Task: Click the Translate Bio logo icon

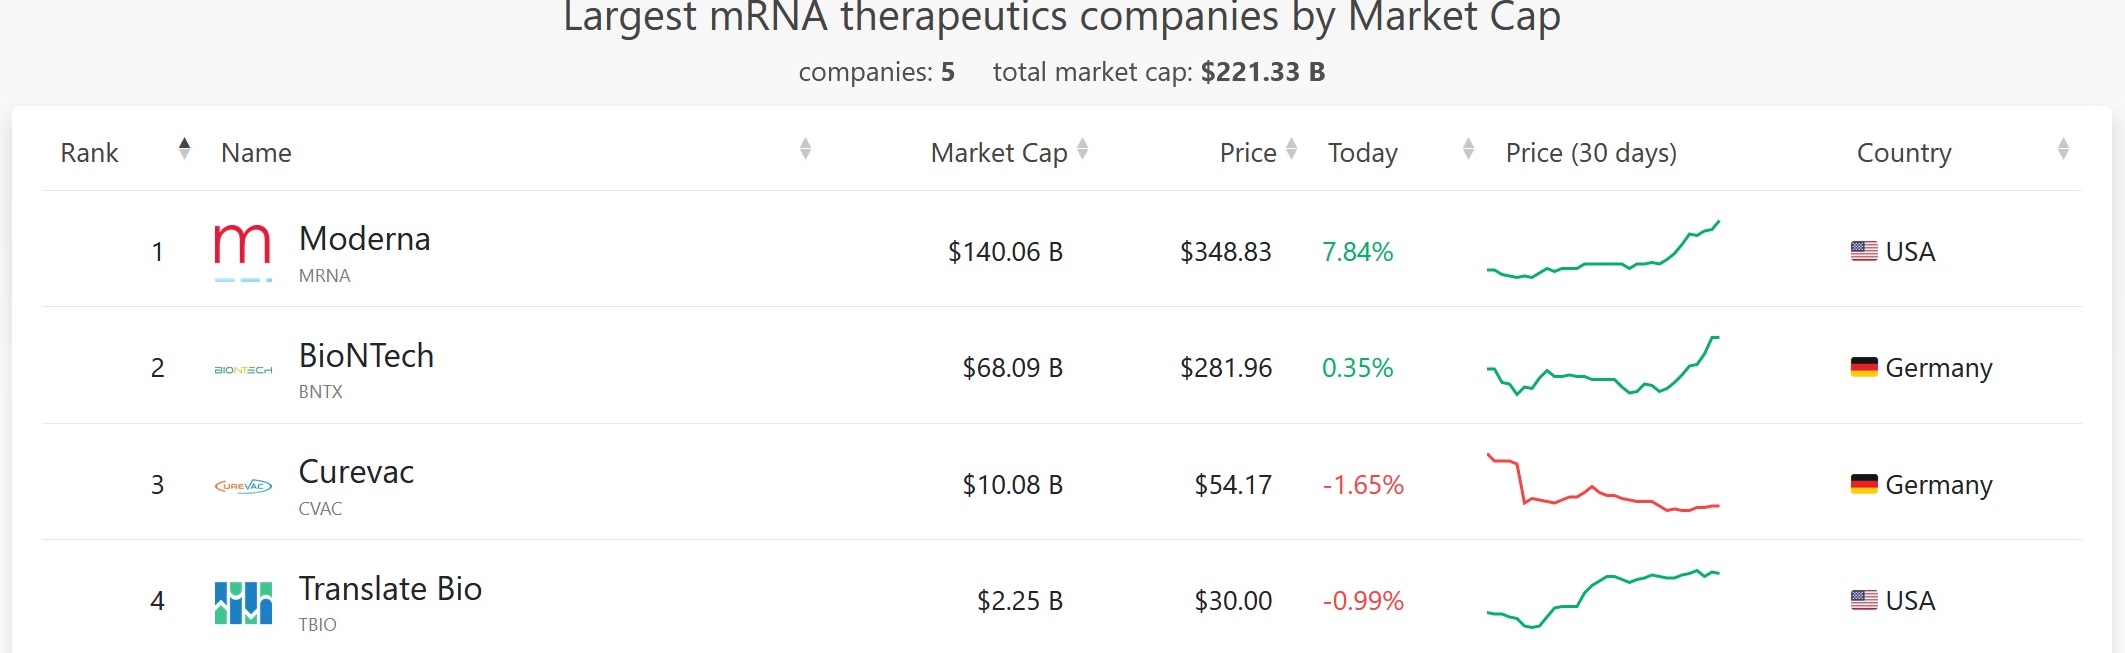Action: pyautogui.click(x=243, y=602)
